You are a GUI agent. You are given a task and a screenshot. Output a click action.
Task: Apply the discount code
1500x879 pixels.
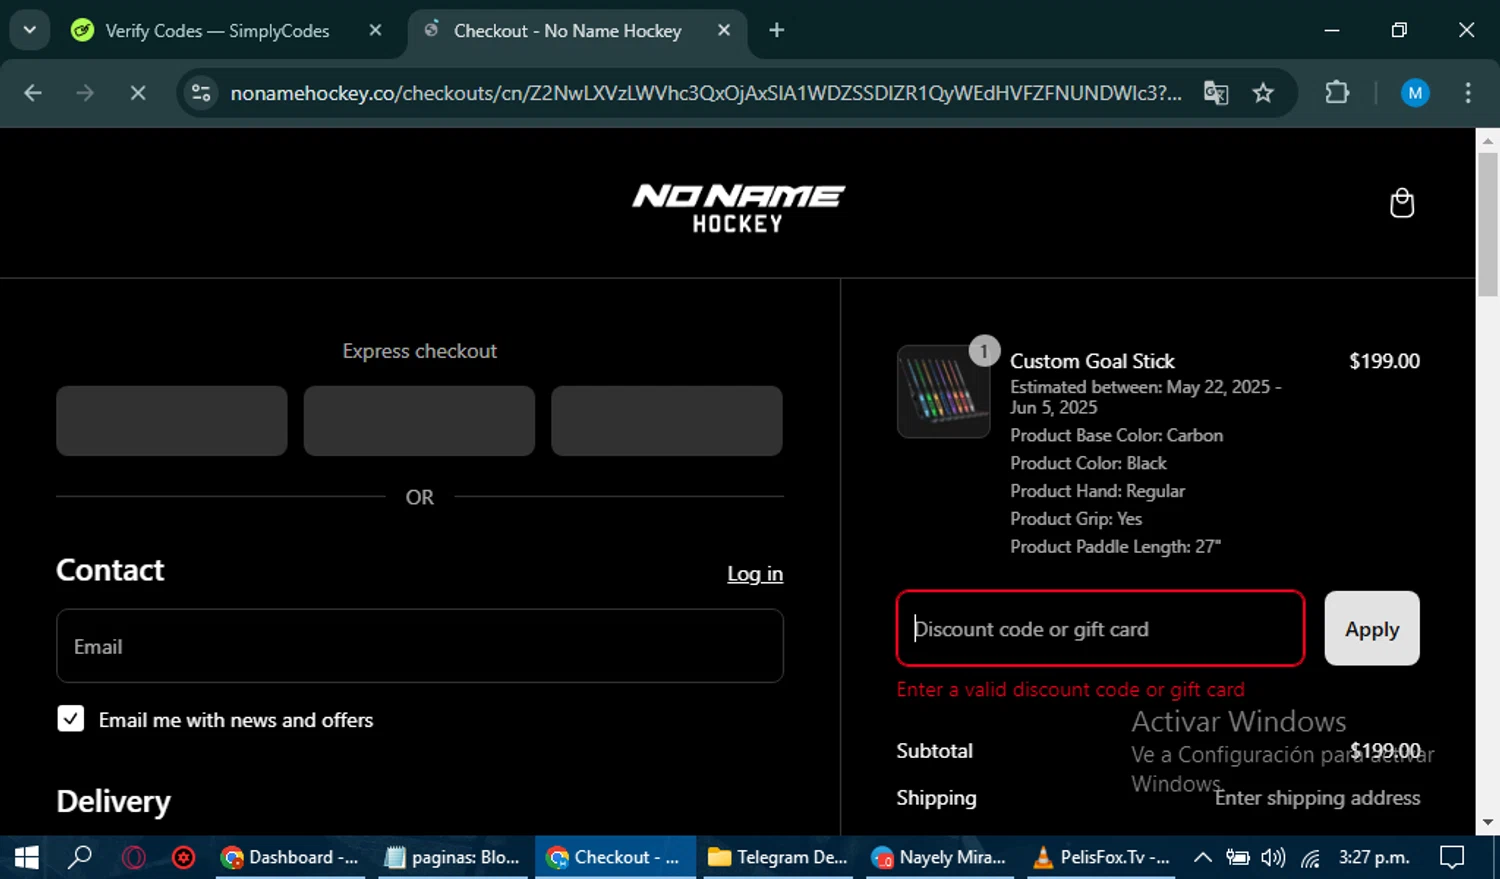coord(1372,628)
